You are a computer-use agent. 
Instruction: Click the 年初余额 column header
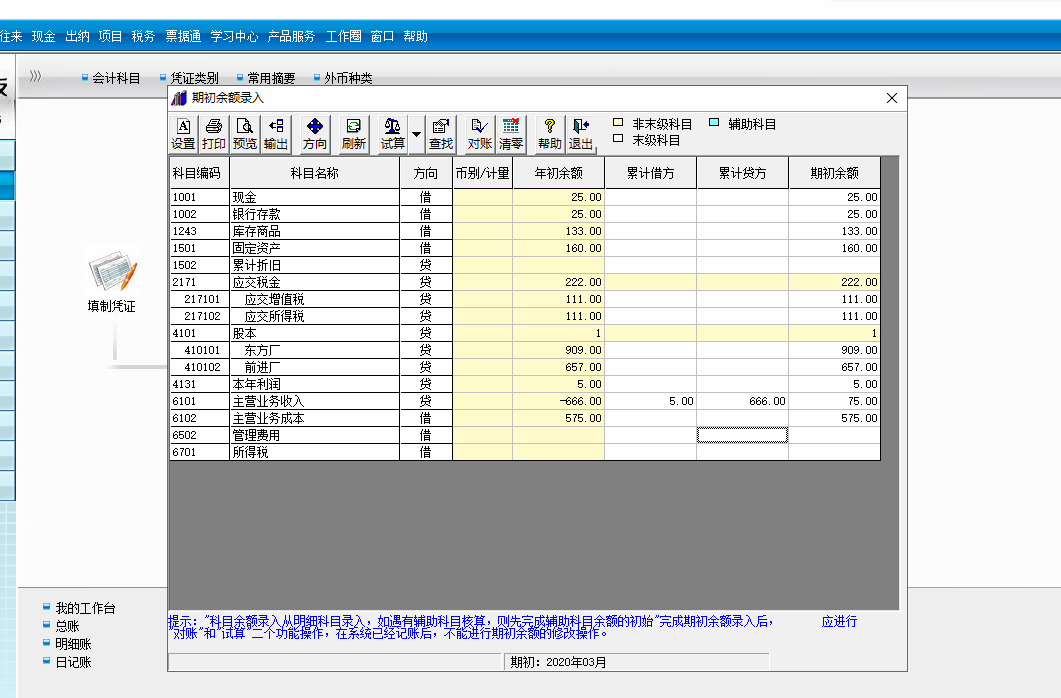point(558,172)
